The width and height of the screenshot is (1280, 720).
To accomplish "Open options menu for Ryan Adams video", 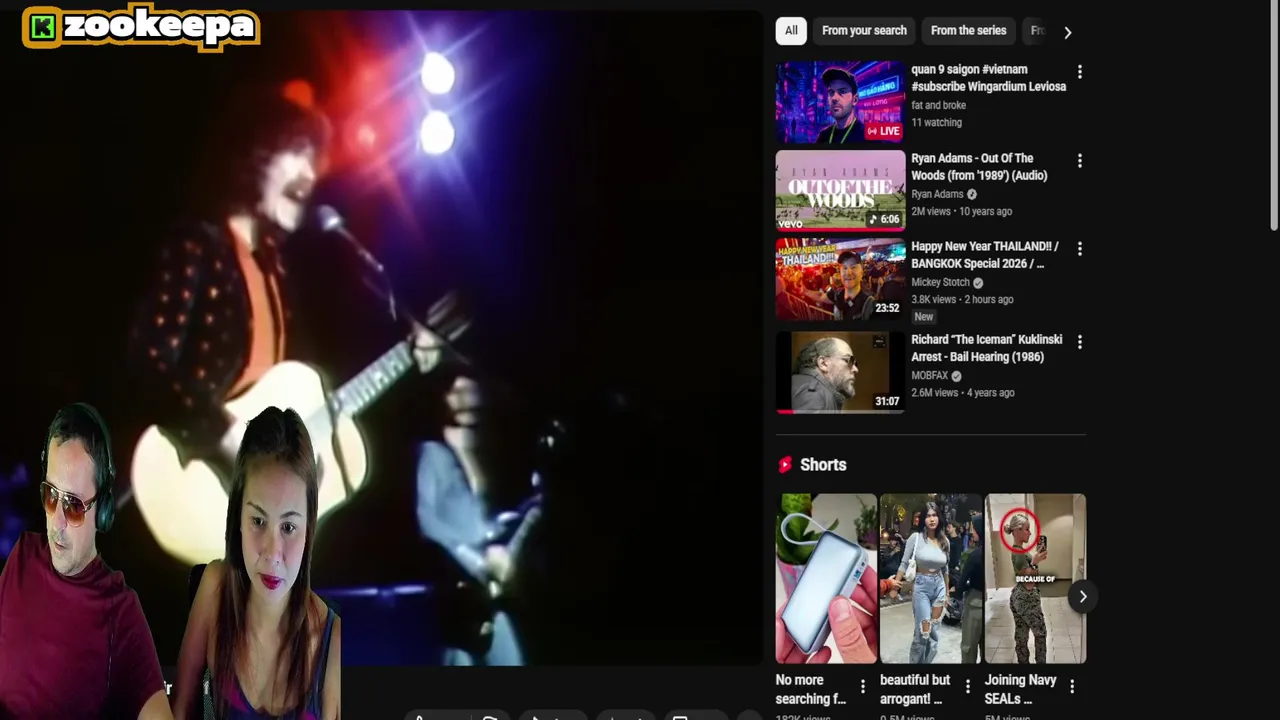I will coord(1079,160).
